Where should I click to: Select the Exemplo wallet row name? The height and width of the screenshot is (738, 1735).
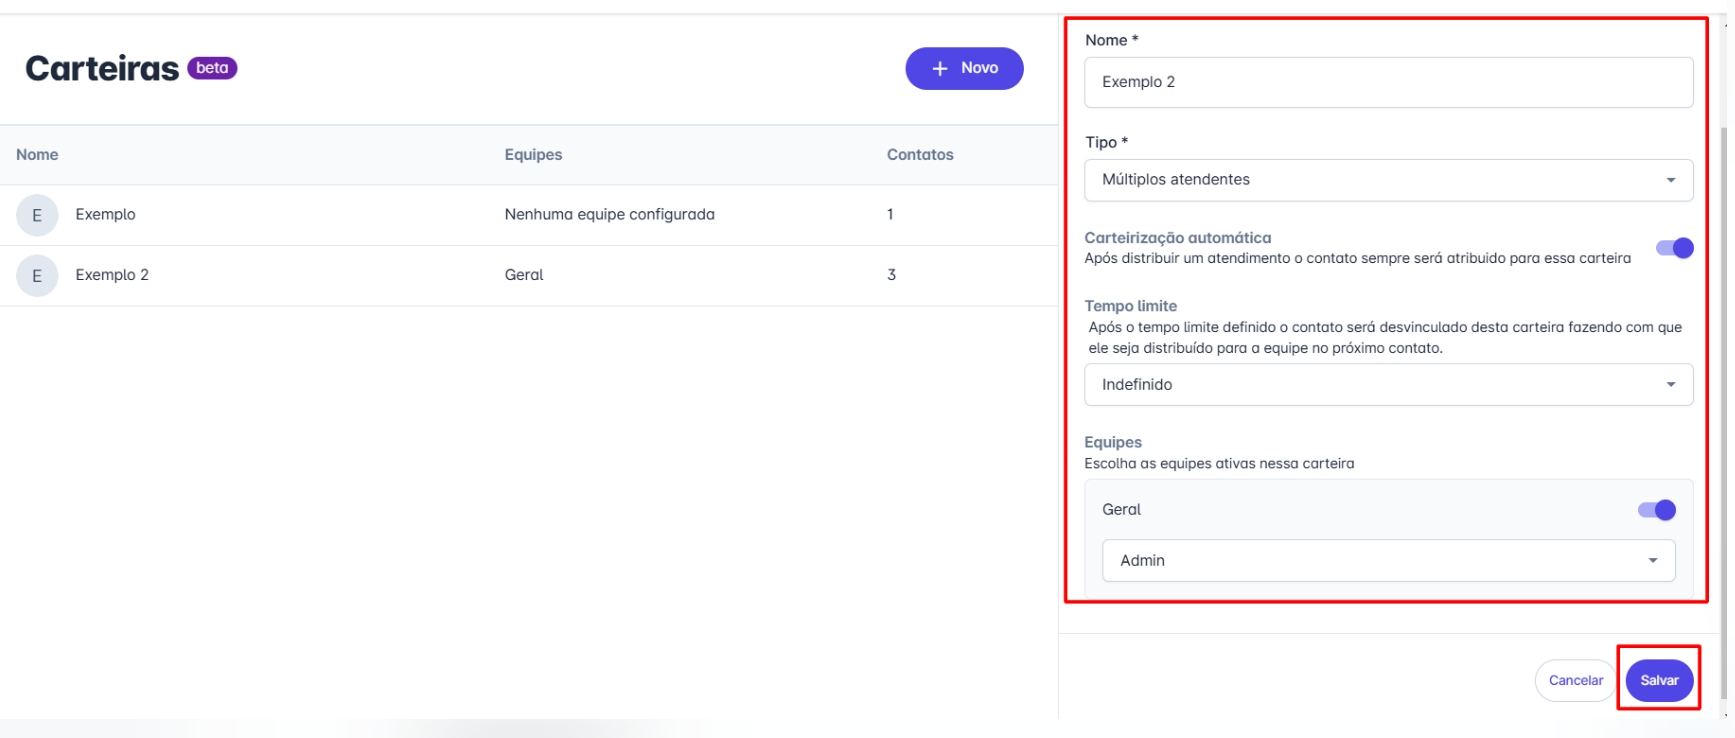click(105, 215)
